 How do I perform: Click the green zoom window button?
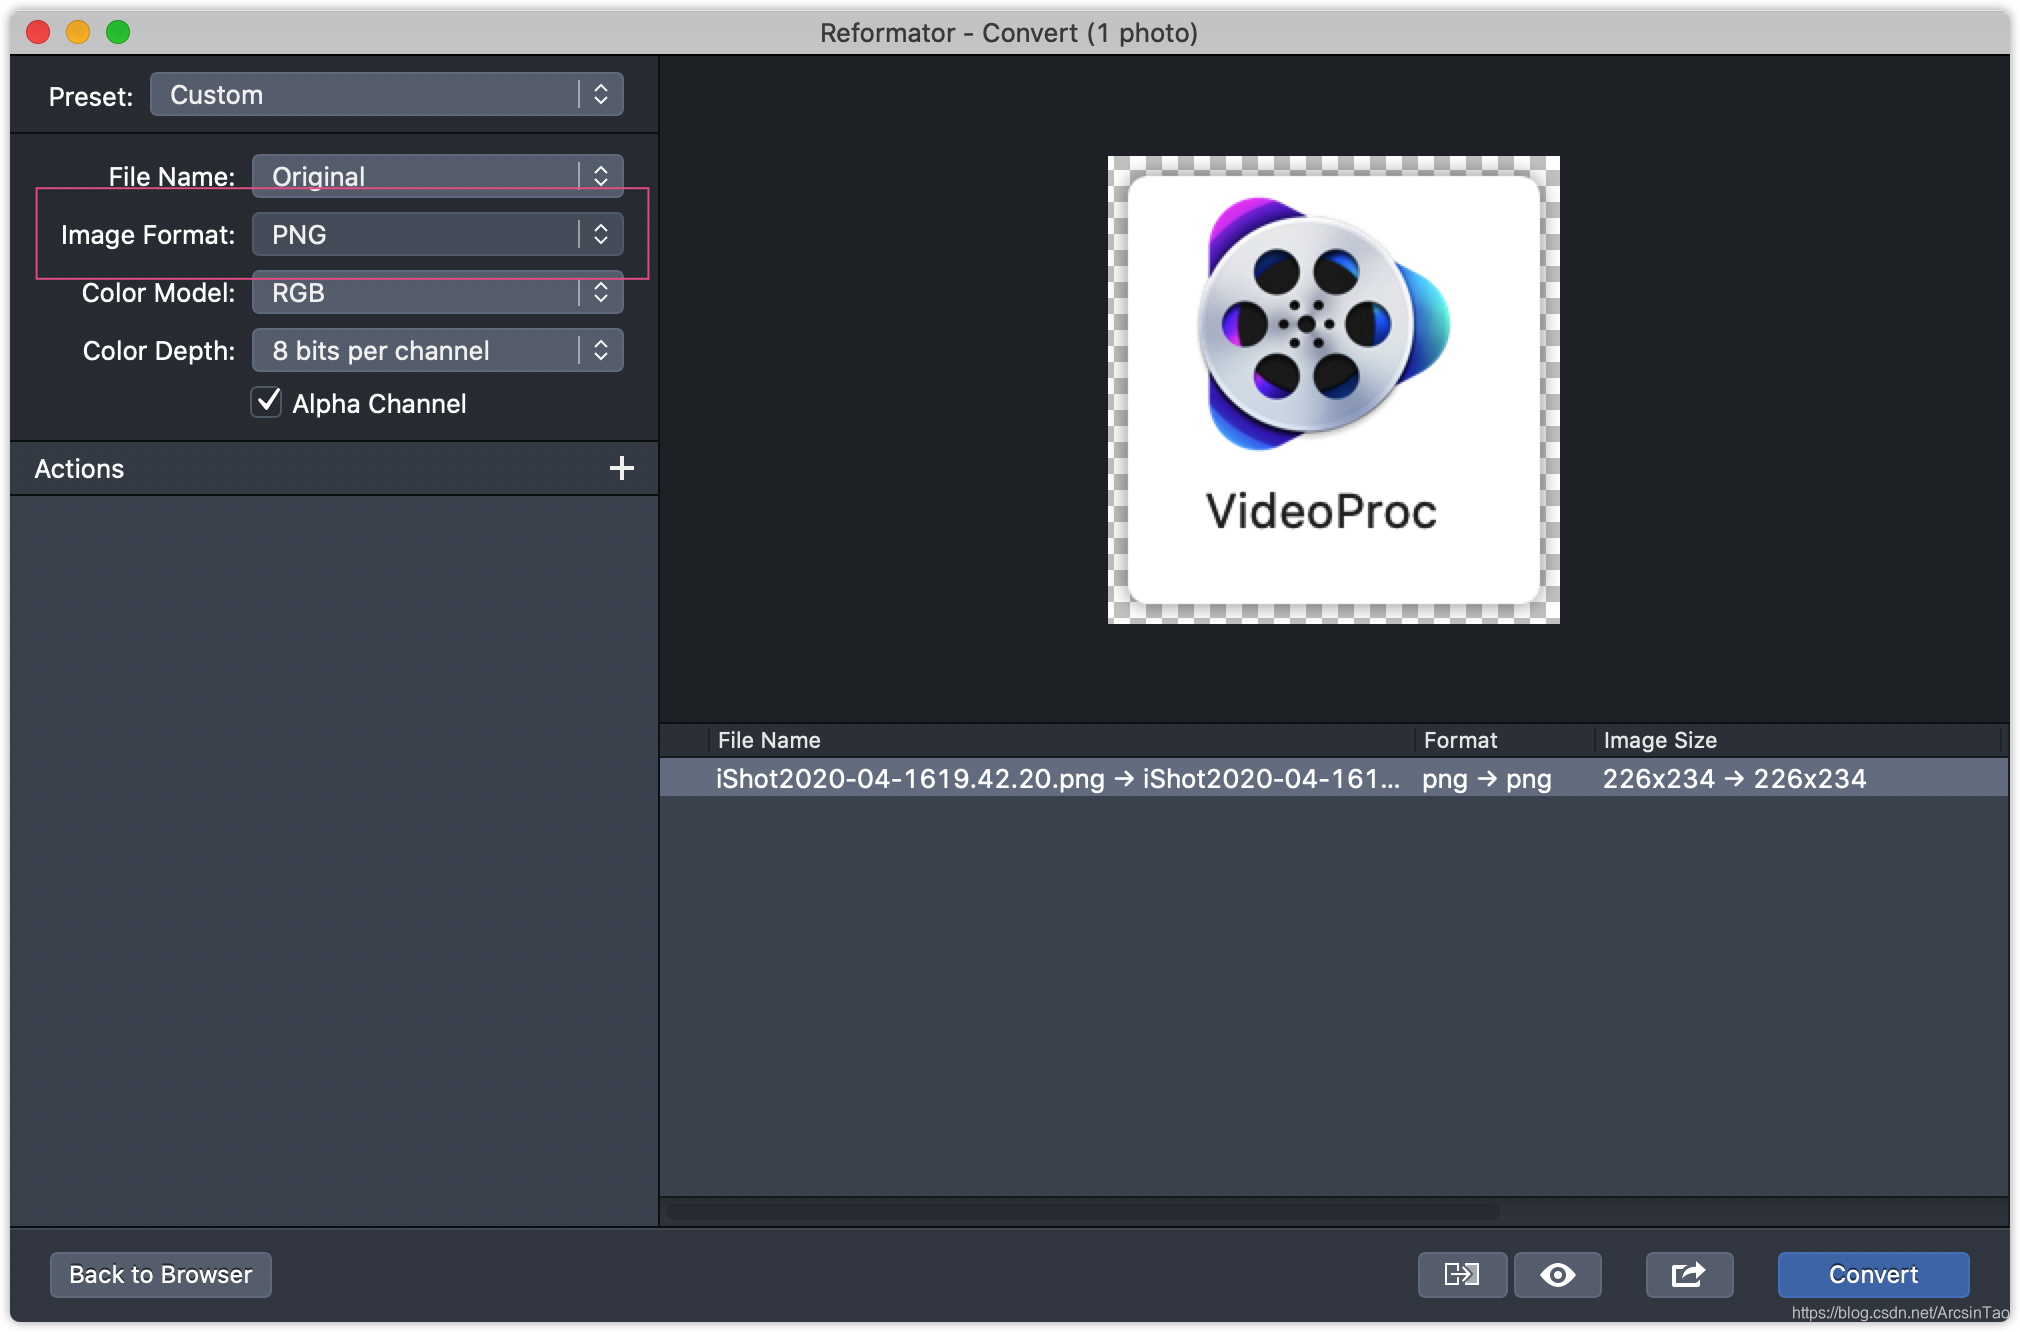(118, 32)
